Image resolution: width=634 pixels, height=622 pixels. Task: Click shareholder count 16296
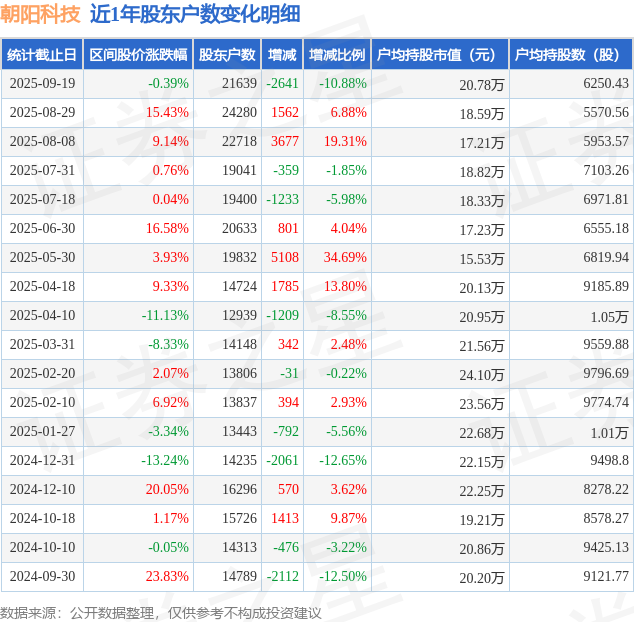click(x=239, y=489)
